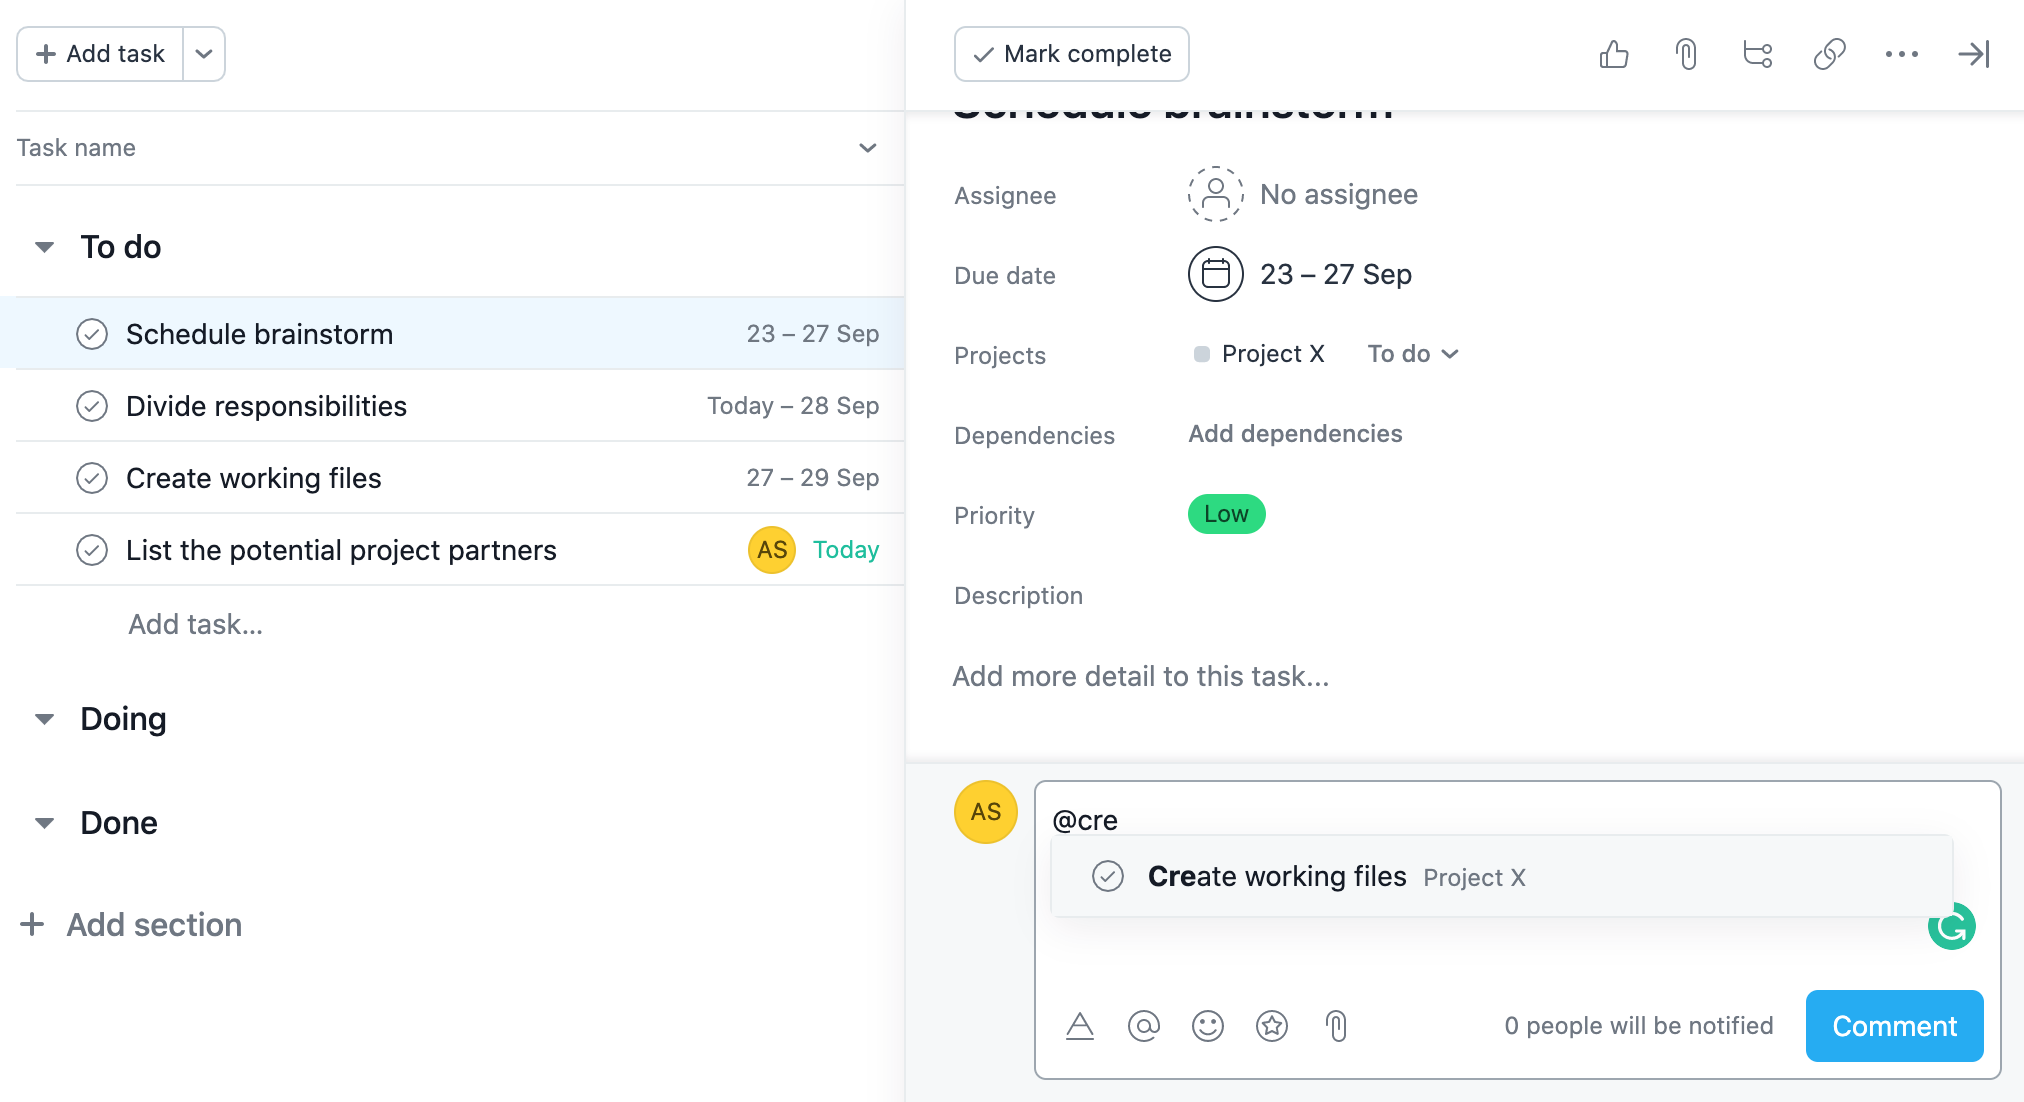Click the green Low priority tag
The width and height of the screenshot is (2024, 1102).
(1226, 514)
